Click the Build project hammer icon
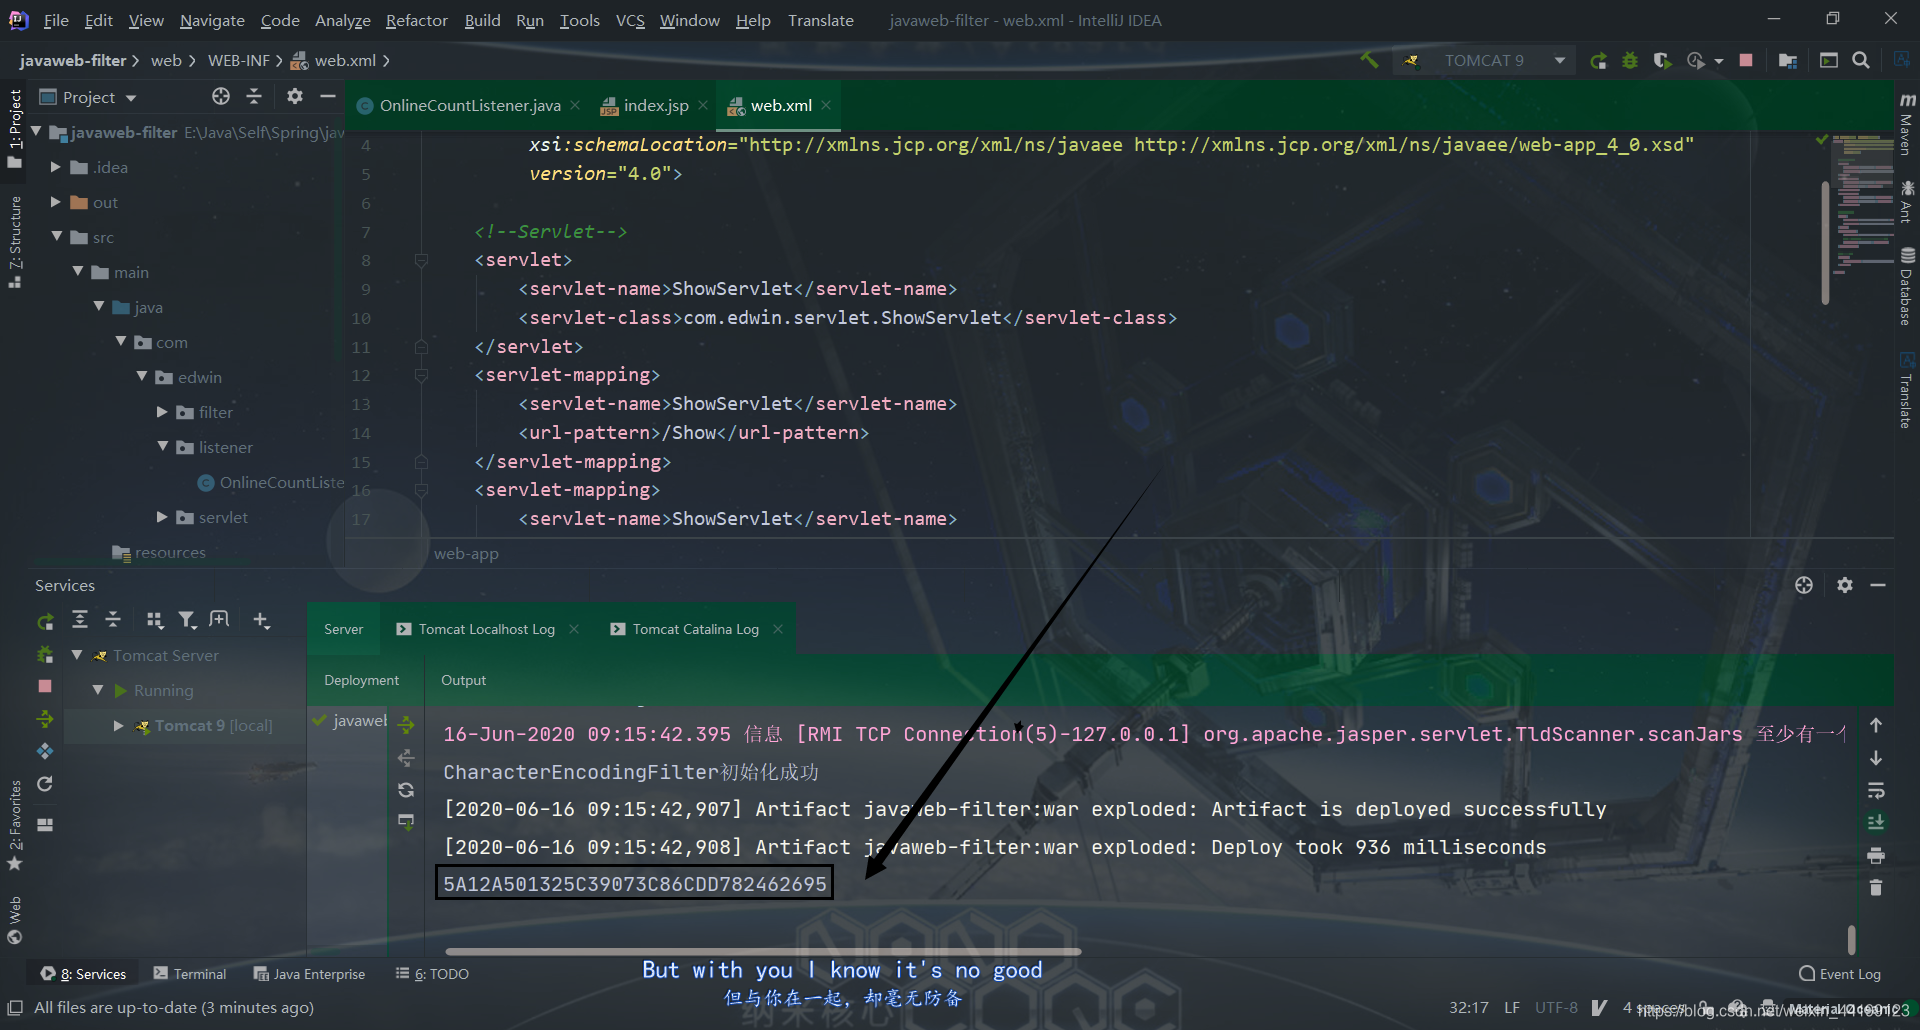1920x1030 pixels. pyautogui.click(x=1369, y=60)
